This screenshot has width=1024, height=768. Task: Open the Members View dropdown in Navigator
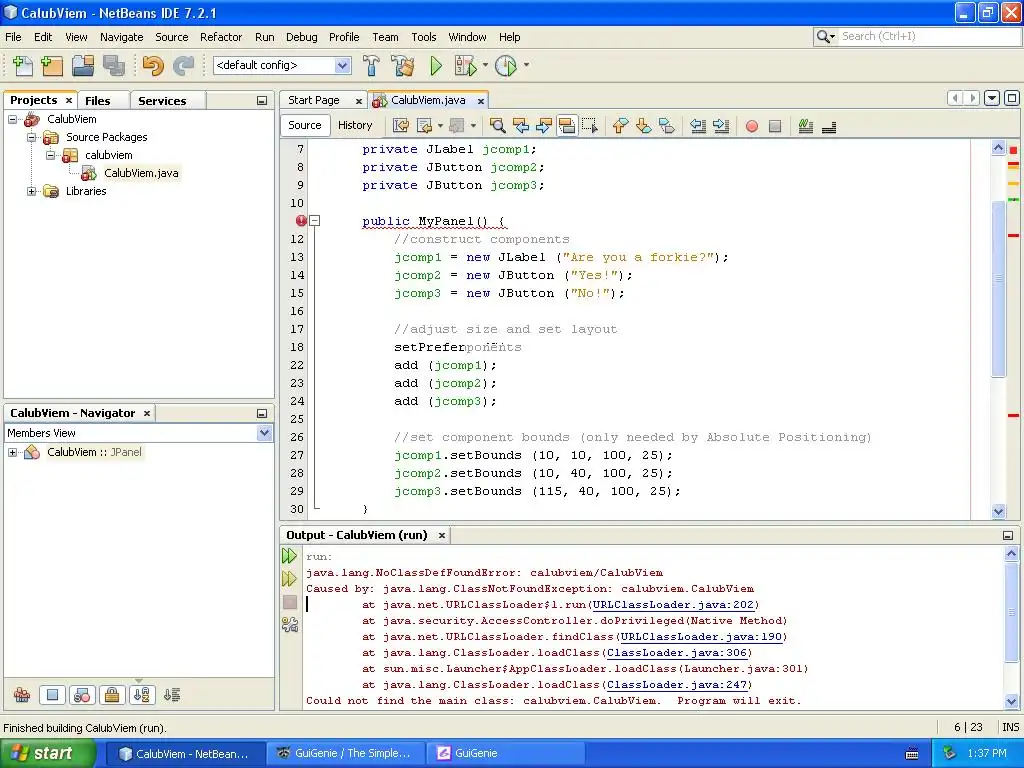[x=264, y=433]
